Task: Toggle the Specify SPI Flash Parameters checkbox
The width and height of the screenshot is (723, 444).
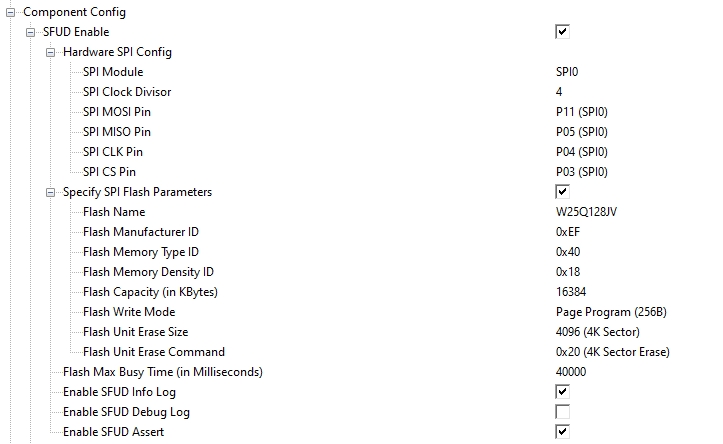Action: tap(562, 192)
